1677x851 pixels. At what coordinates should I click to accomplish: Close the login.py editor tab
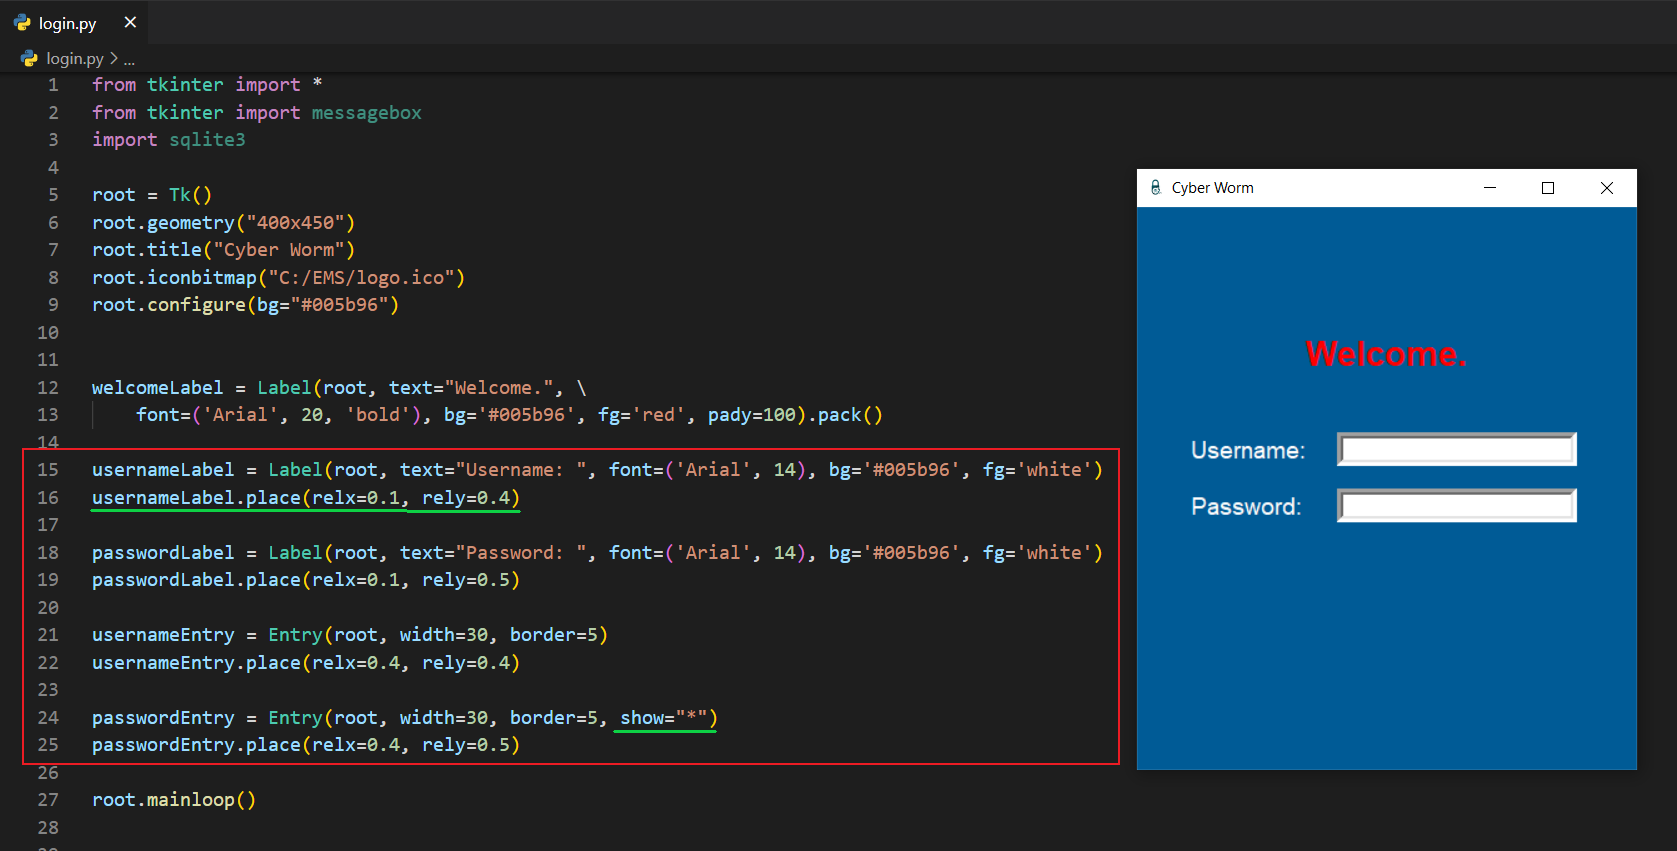(x=130, y=22)
